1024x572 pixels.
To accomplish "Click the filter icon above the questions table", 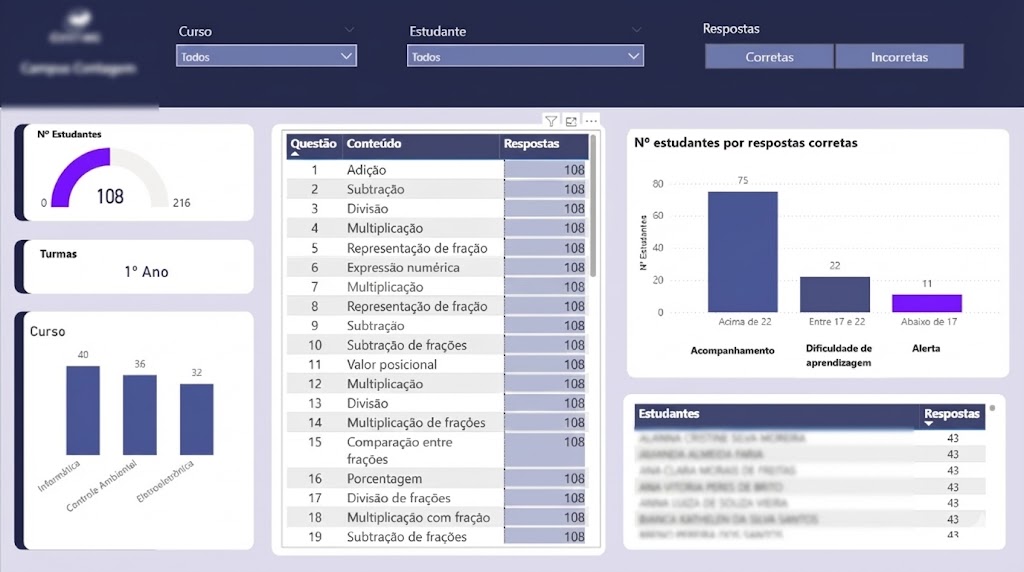I will point(551,121).
